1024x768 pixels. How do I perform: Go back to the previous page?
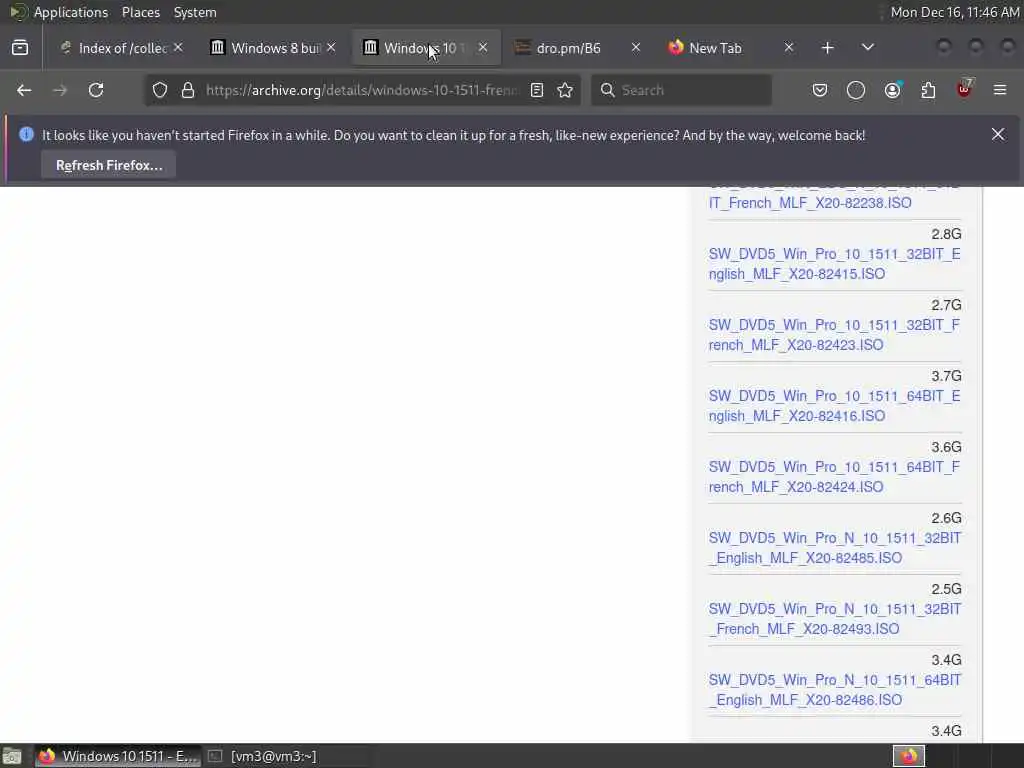(x=24, y=90)
